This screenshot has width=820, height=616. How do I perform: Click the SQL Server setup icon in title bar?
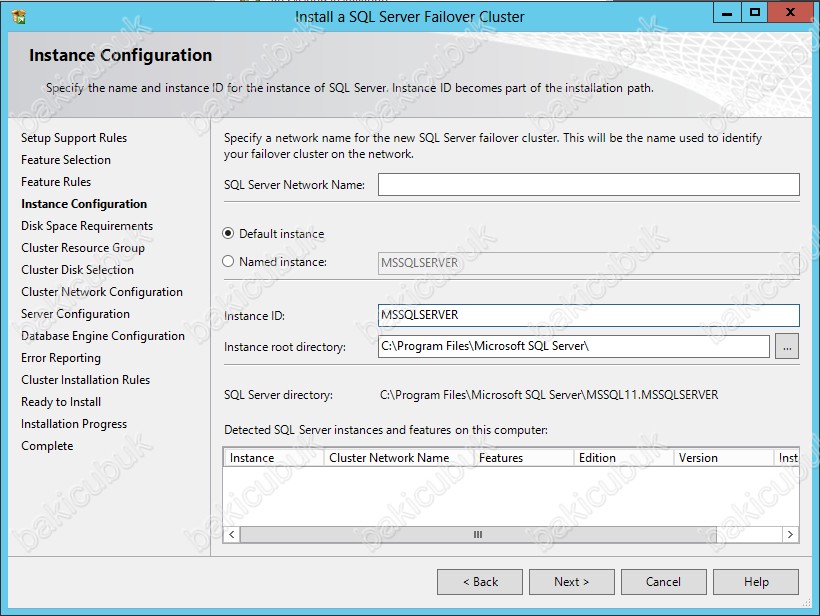tap(19, 17)
